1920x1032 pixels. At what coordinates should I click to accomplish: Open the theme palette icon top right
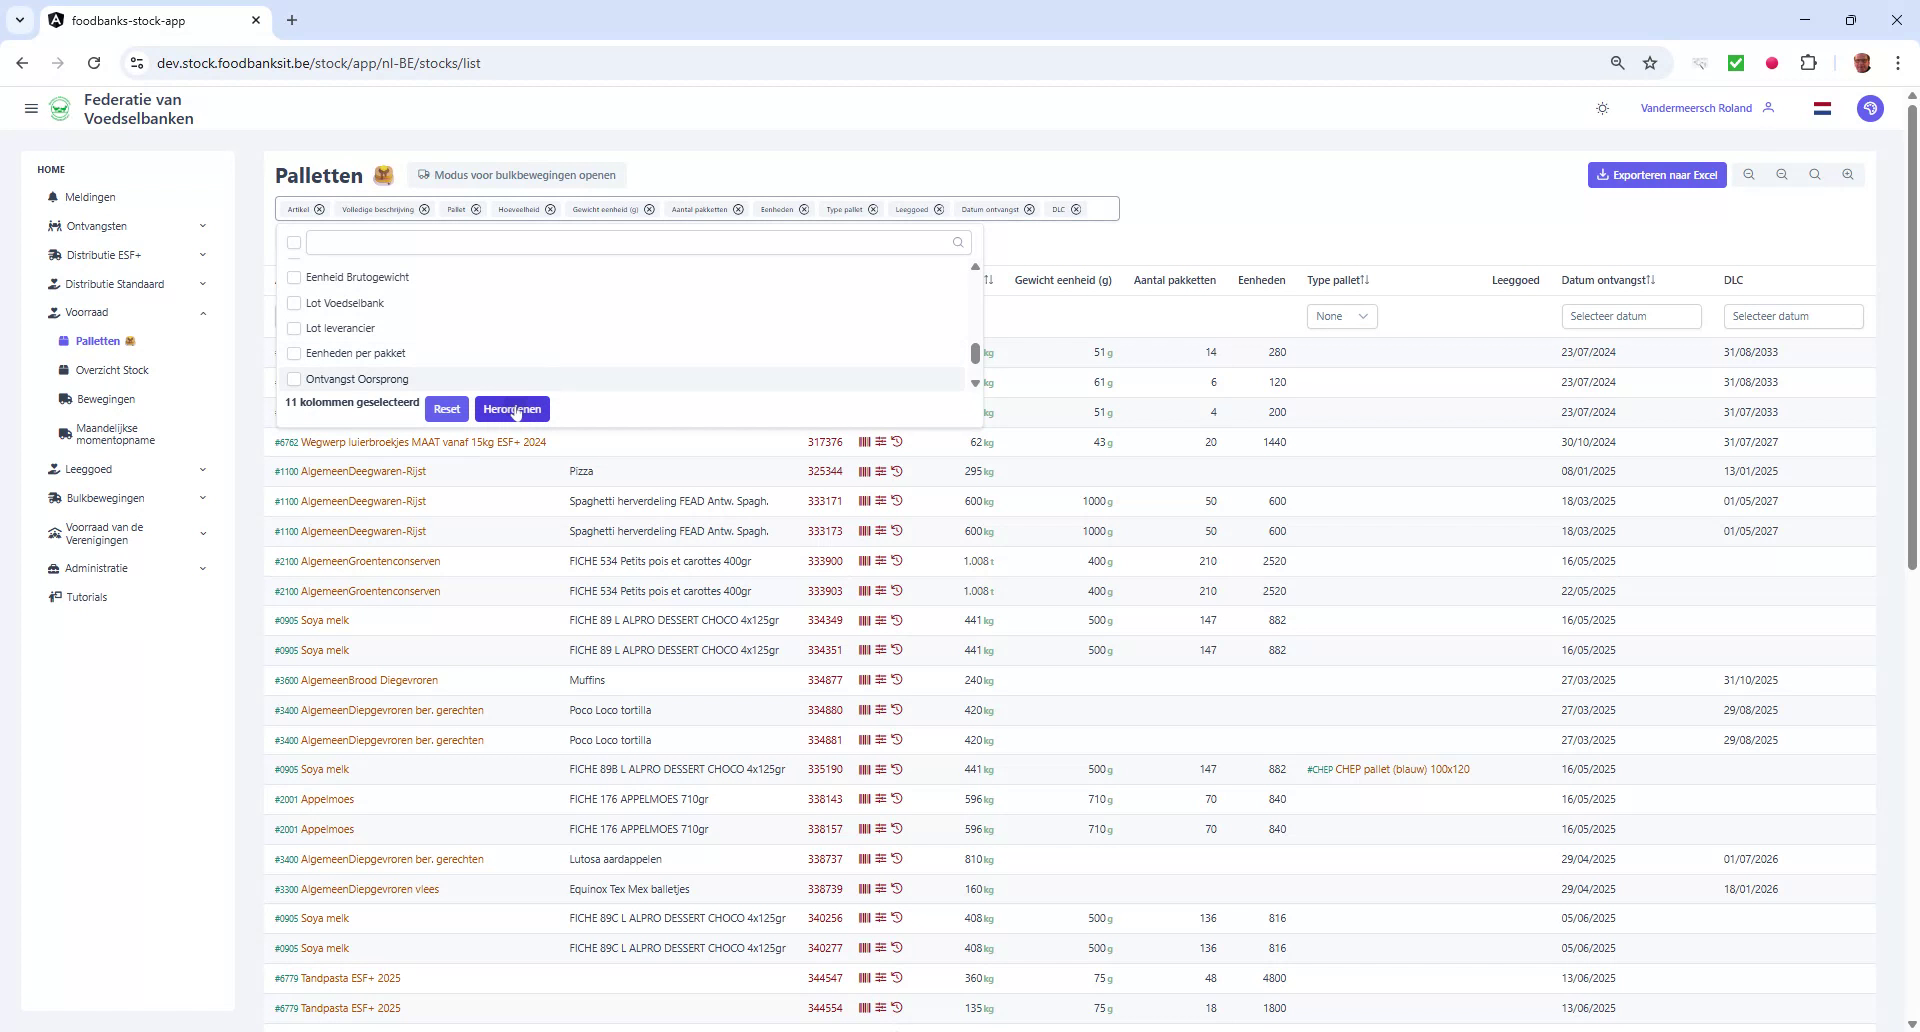click(x=1870, y=108)
